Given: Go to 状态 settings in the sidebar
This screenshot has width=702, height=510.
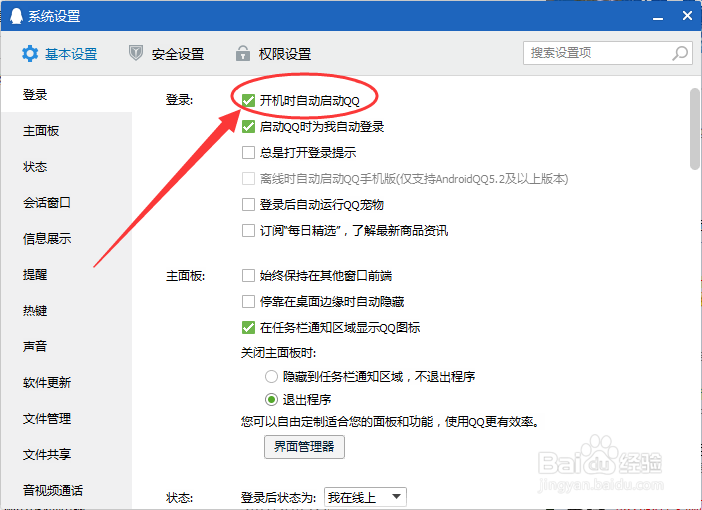Looking at the screenshot, I should click(x=66, y=167).
